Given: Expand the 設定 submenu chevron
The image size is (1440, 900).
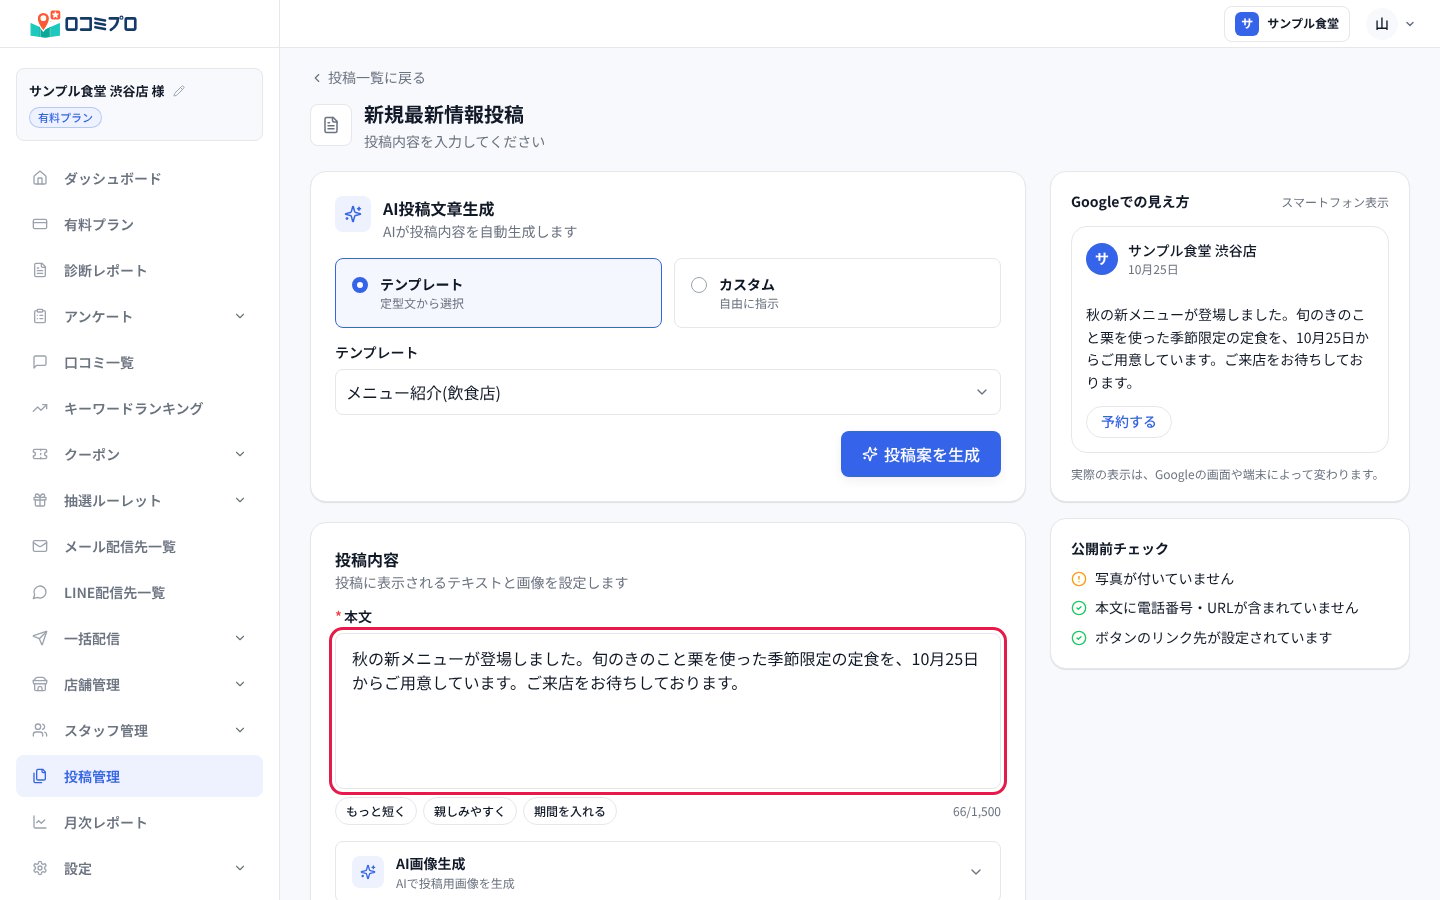Looking at the screenshot, I should tap(240, 868).
